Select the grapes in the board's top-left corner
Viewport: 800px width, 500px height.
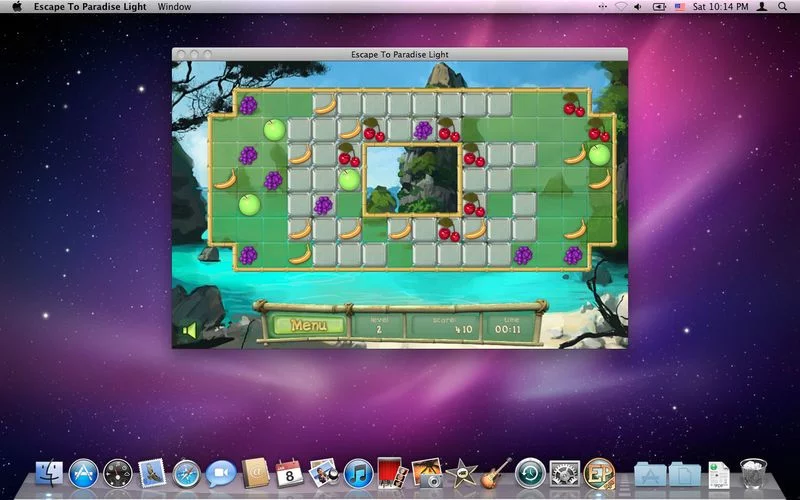(248, 105)
